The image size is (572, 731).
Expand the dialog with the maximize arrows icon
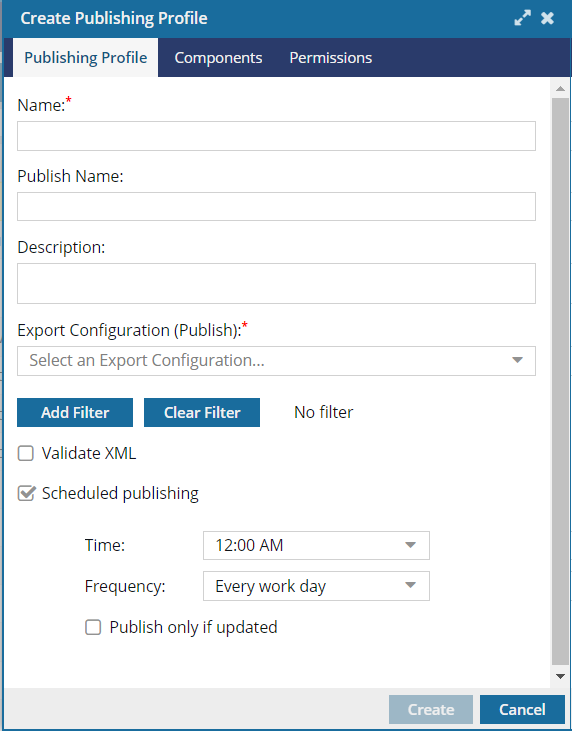[523, 18]
